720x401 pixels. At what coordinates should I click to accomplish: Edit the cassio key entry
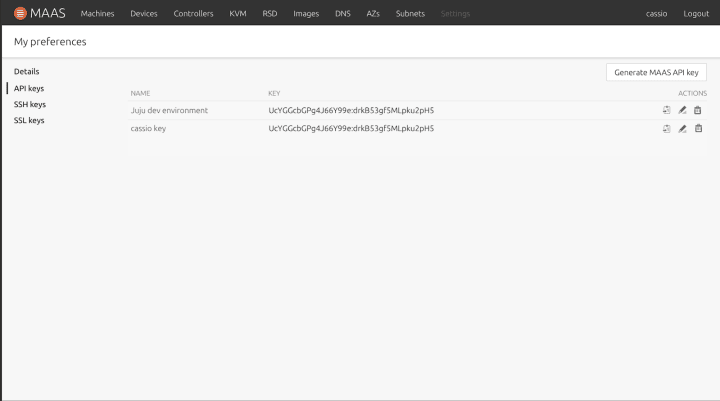682,129
